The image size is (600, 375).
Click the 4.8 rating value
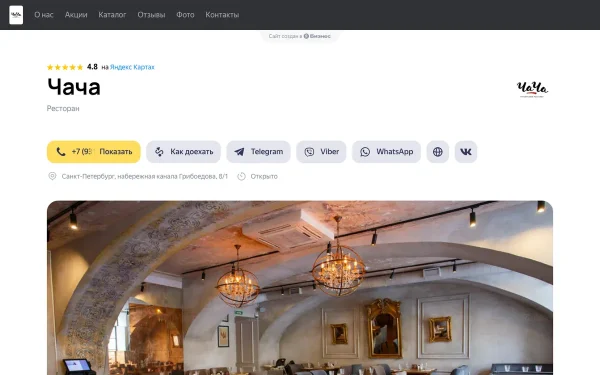(92, 67)
